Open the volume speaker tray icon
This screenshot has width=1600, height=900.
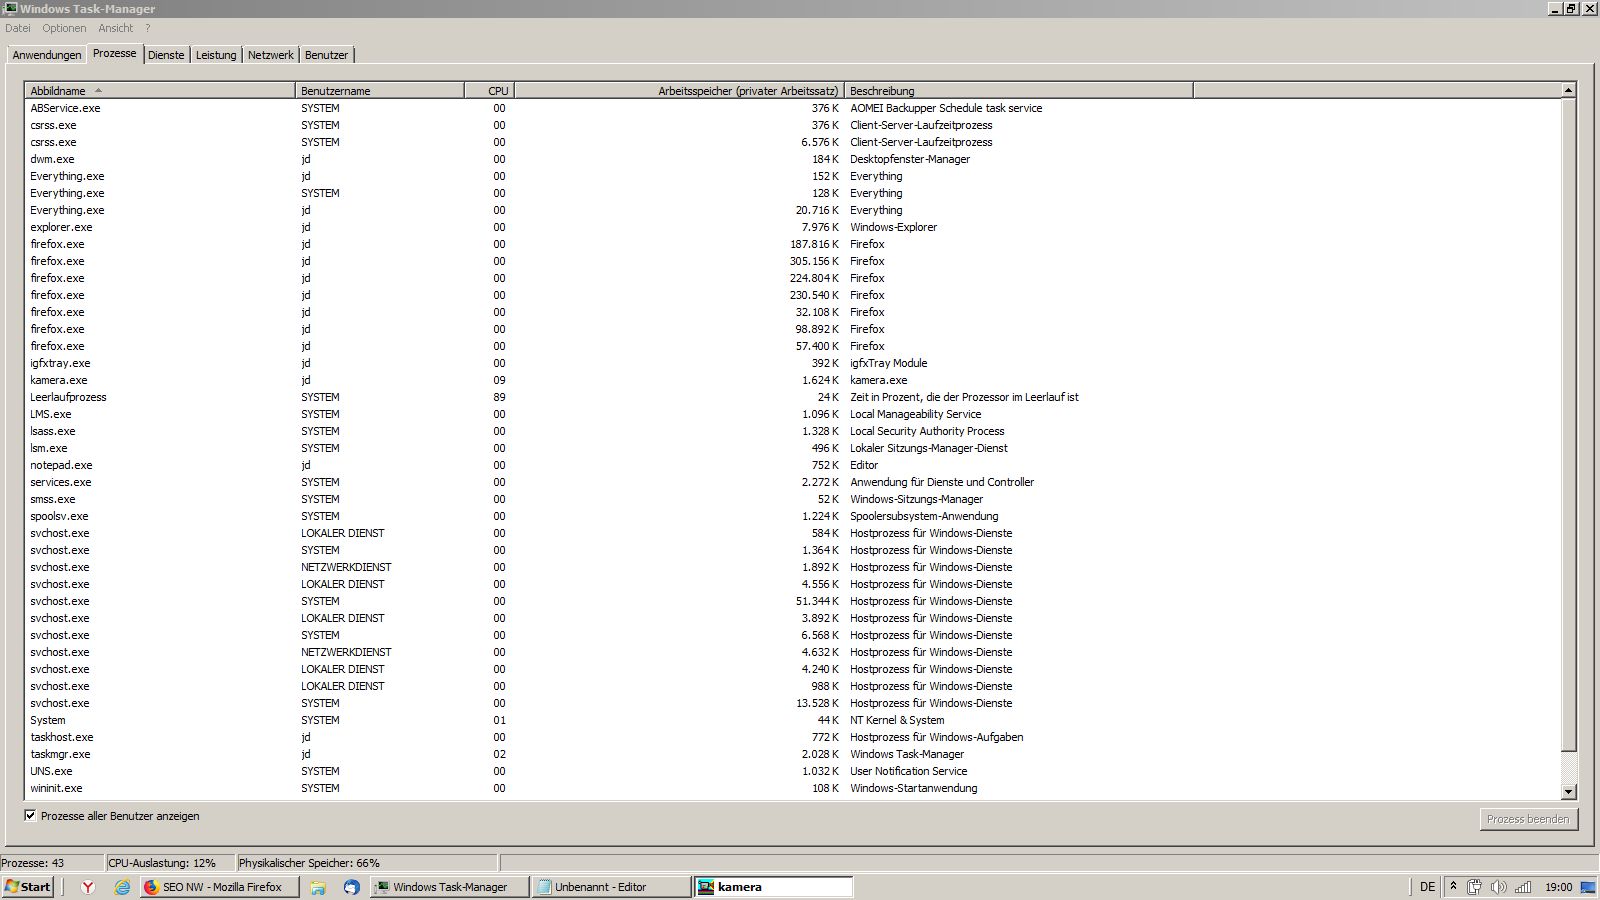[x=1498, y=887]
